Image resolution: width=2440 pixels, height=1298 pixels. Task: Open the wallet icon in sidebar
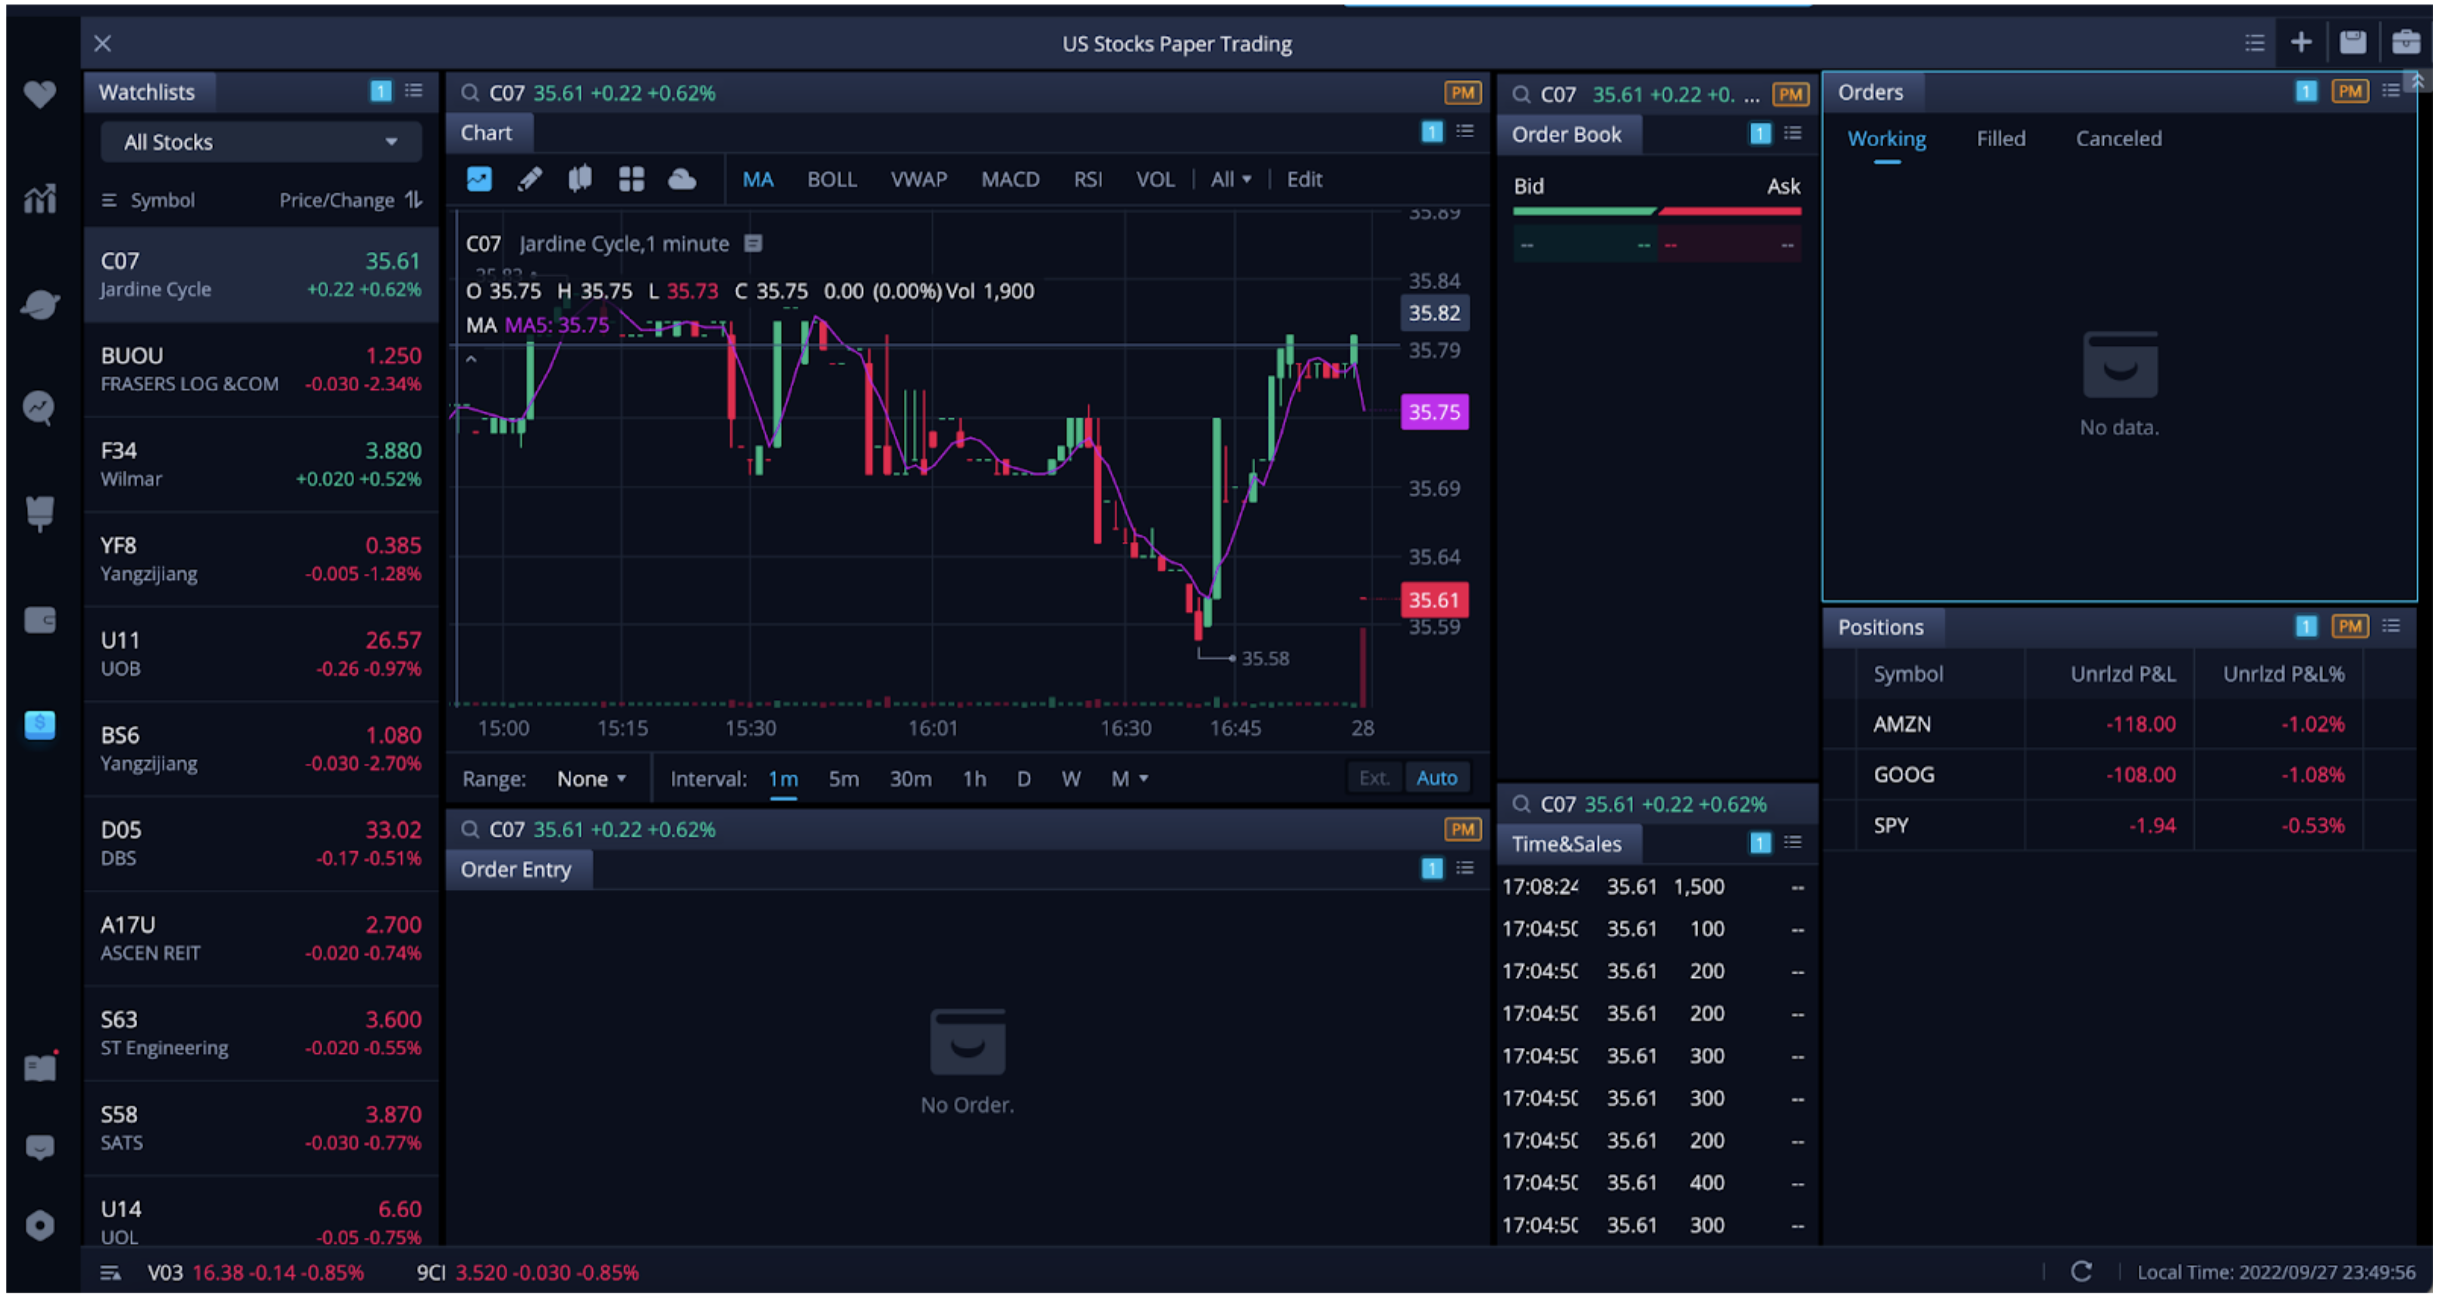(x=40, y=620)
